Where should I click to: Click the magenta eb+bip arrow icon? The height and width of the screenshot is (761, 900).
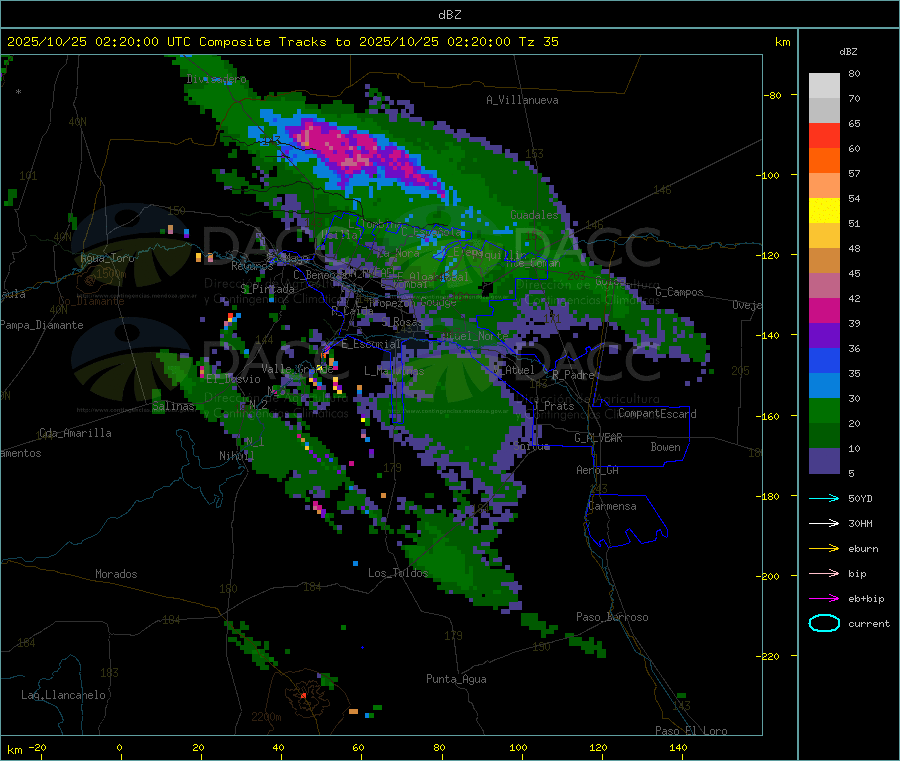point(824,599)
